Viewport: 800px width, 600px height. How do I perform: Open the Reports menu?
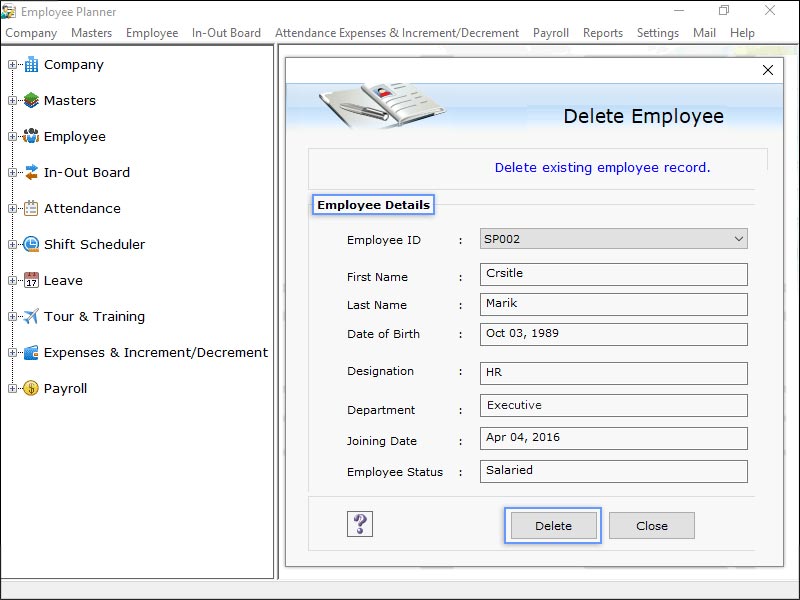click(603, 32)
